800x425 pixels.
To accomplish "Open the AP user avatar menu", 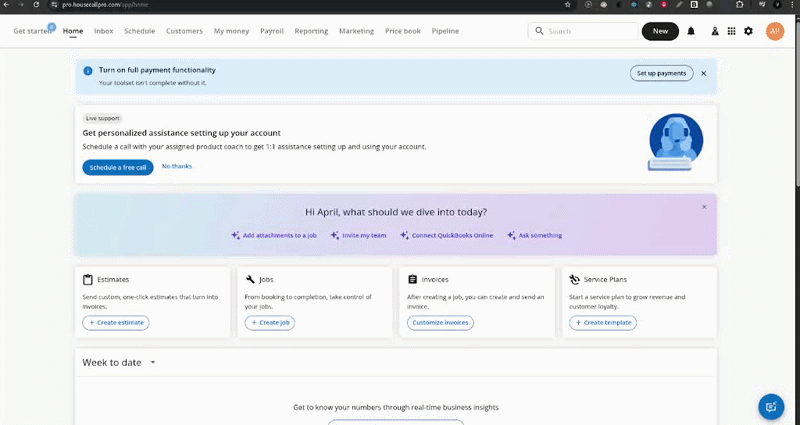I will [774, 31].
